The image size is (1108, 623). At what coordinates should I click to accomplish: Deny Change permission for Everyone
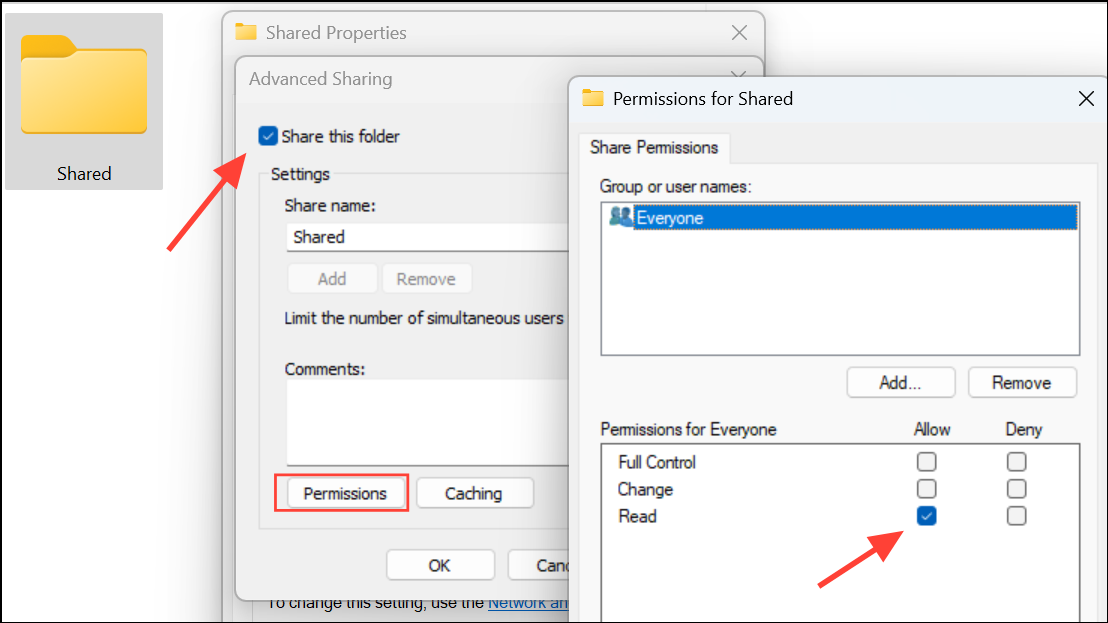click(x=1016, y=489)
